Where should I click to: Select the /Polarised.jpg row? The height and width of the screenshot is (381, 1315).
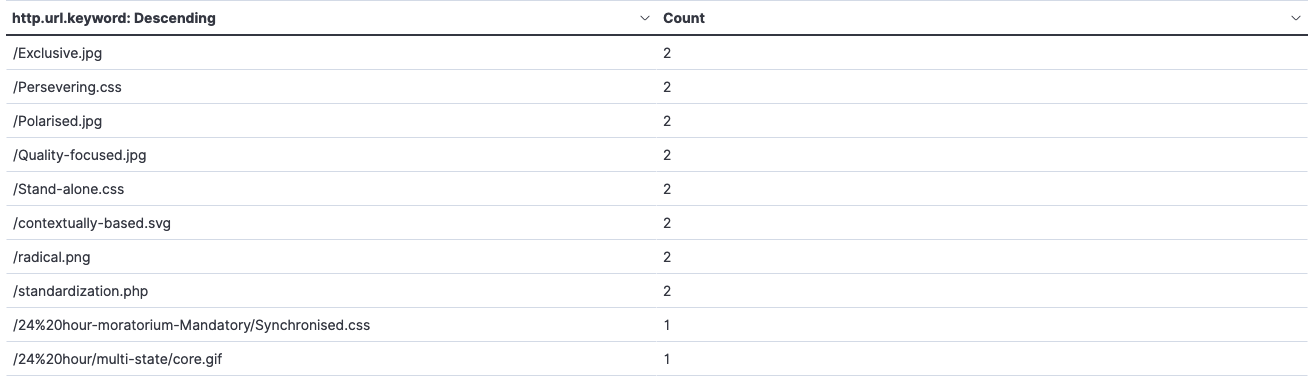(657, 121)
